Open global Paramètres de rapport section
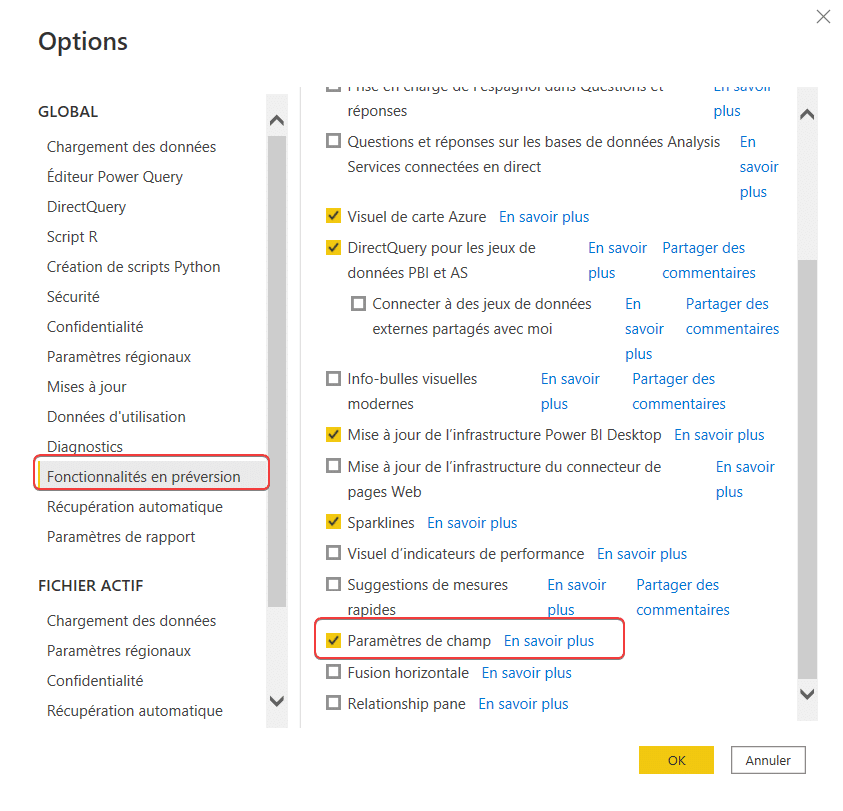843x811 pixels. point(121,537)
